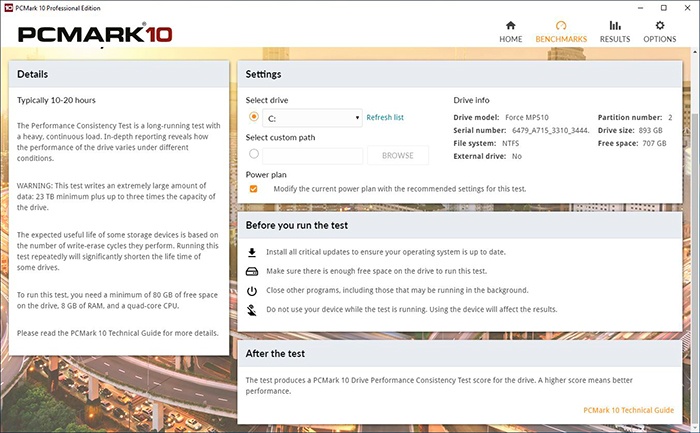Open the BENCHMARKS tab

coord(561,32)
